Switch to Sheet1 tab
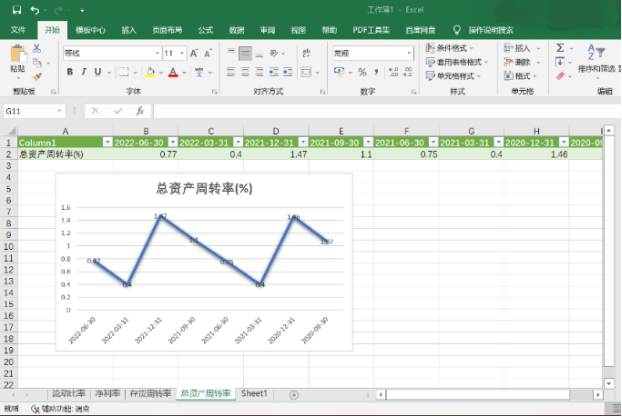 coord(254,394)
